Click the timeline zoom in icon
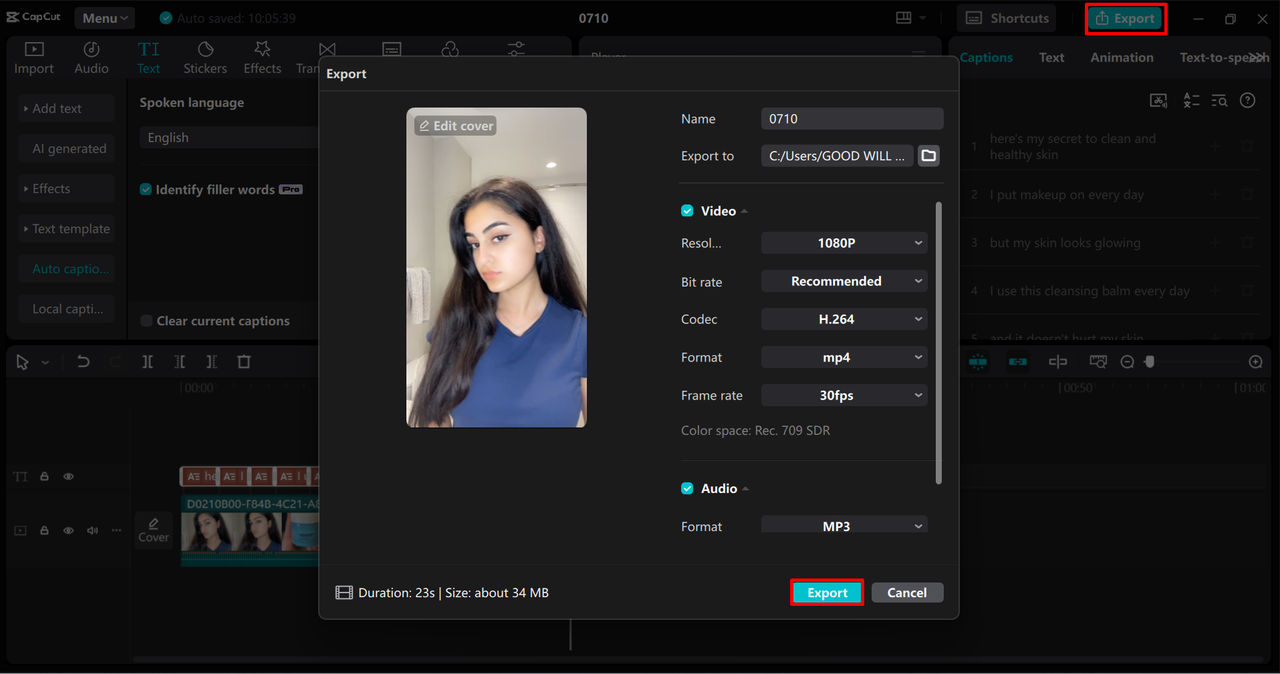Screen dimensions: 1280x674 (x=1256, y=362)
